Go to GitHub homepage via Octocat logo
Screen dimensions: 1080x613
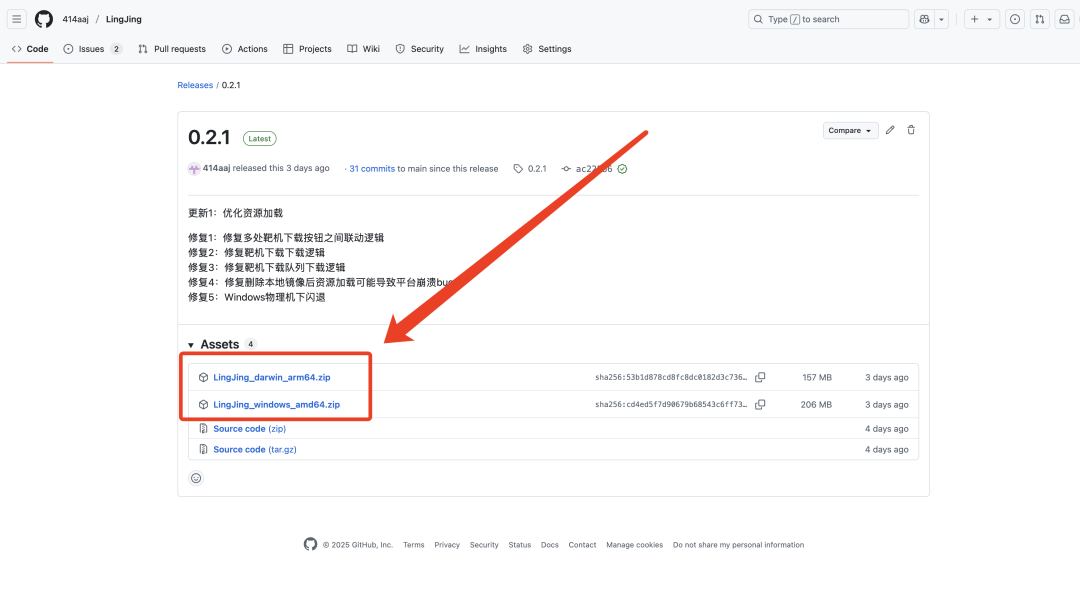[x=44, y=19]
